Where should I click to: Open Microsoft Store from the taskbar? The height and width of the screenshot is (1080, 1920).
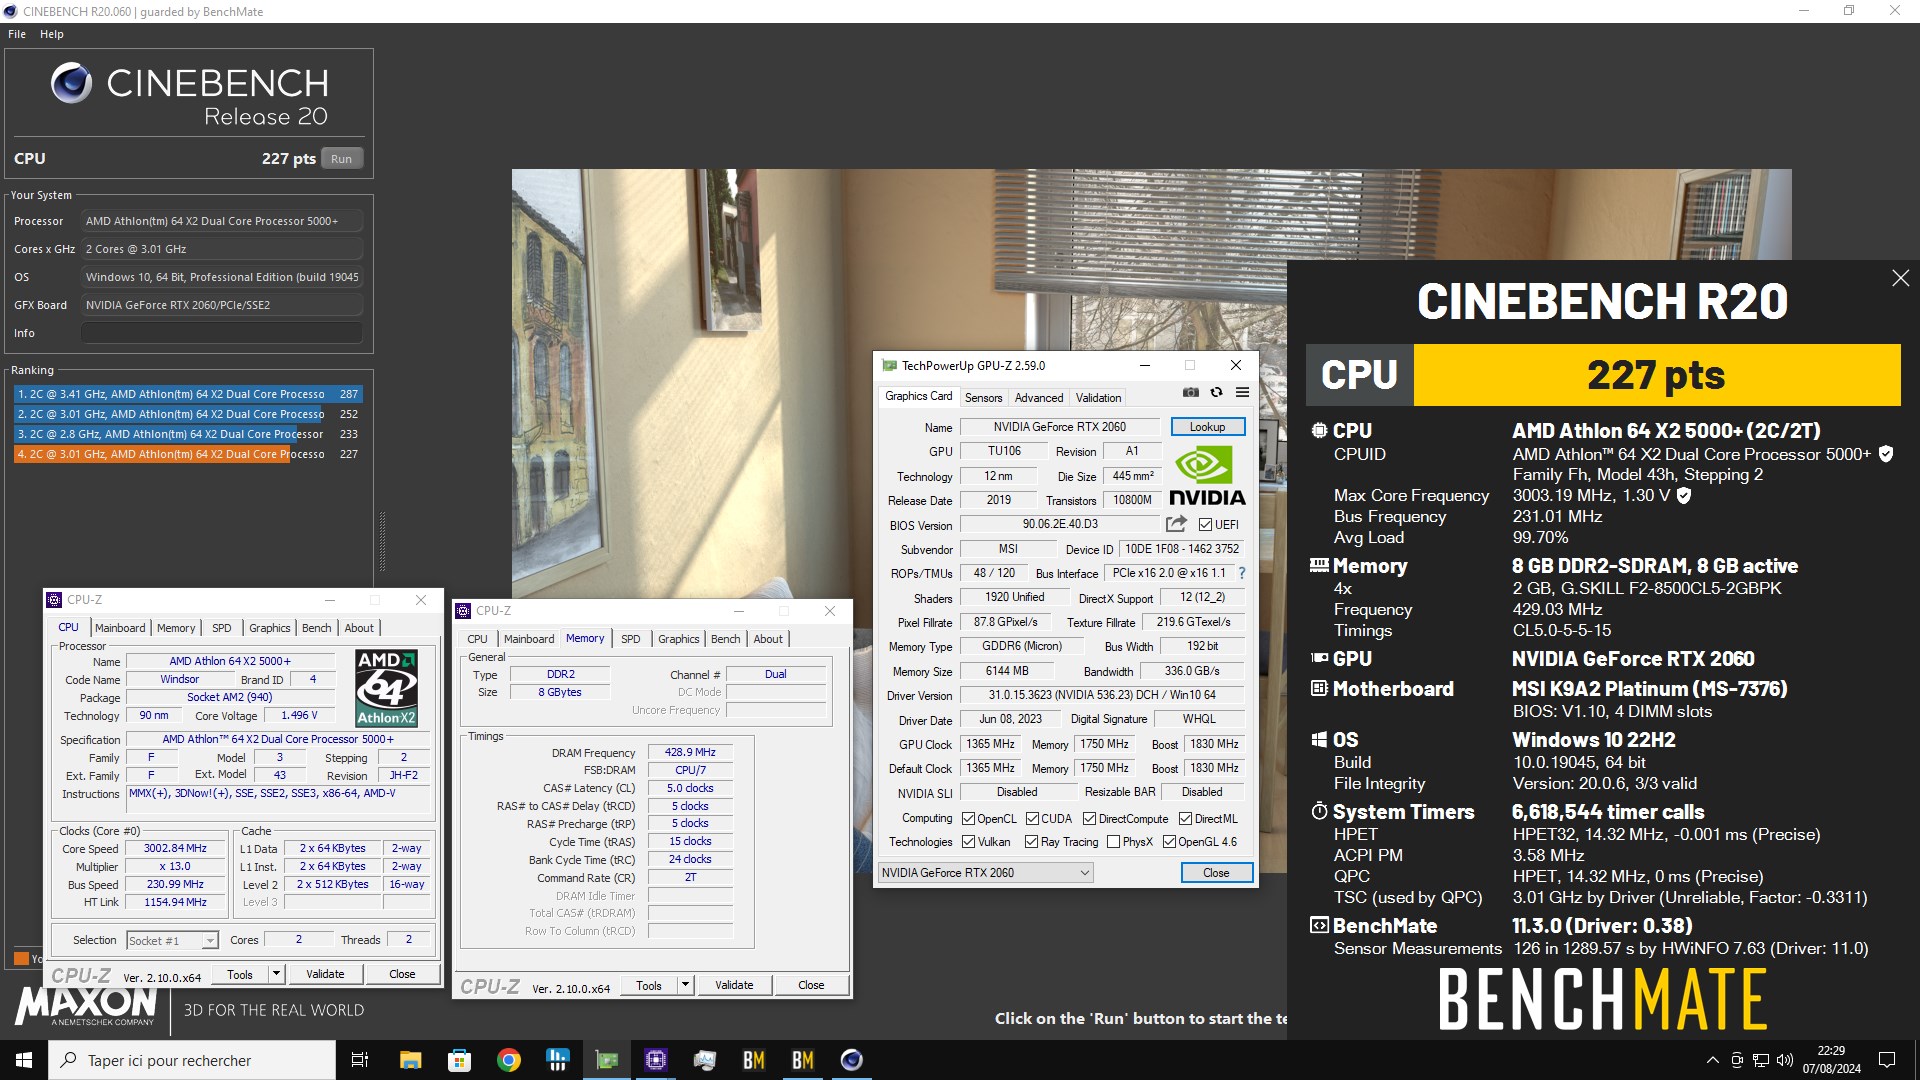click(x=459, y=1060)
